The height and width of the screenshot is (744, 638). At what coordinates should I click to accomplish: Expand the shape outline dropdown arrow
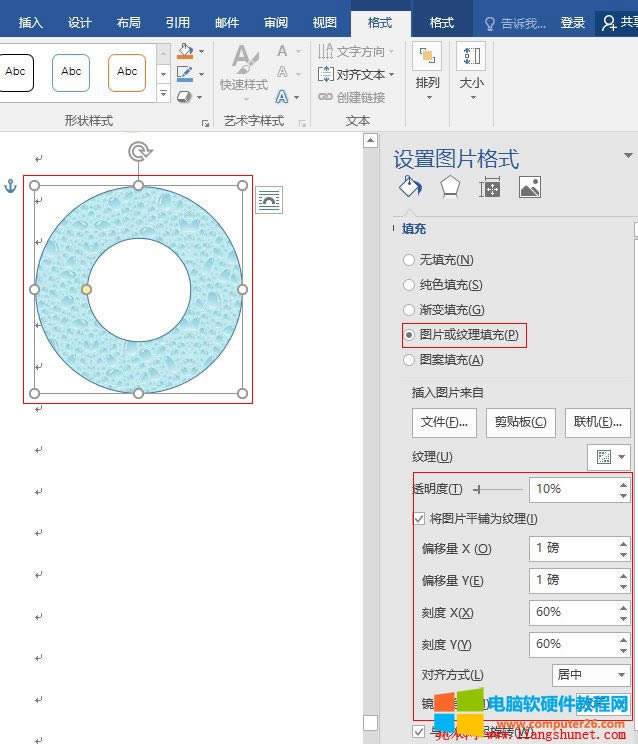click(202, 74)
